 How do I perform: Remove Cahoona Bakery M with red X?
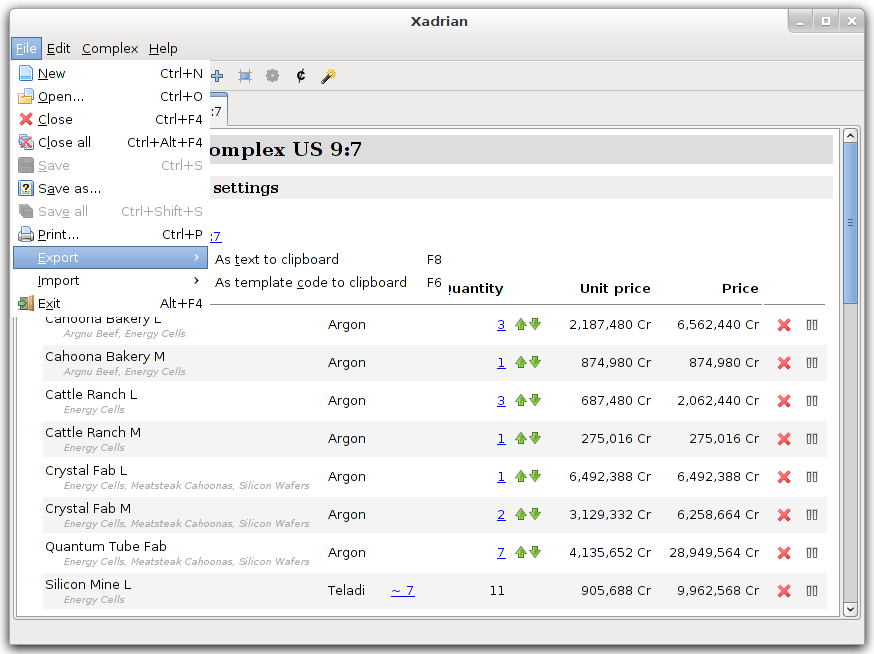coord(784,363)
